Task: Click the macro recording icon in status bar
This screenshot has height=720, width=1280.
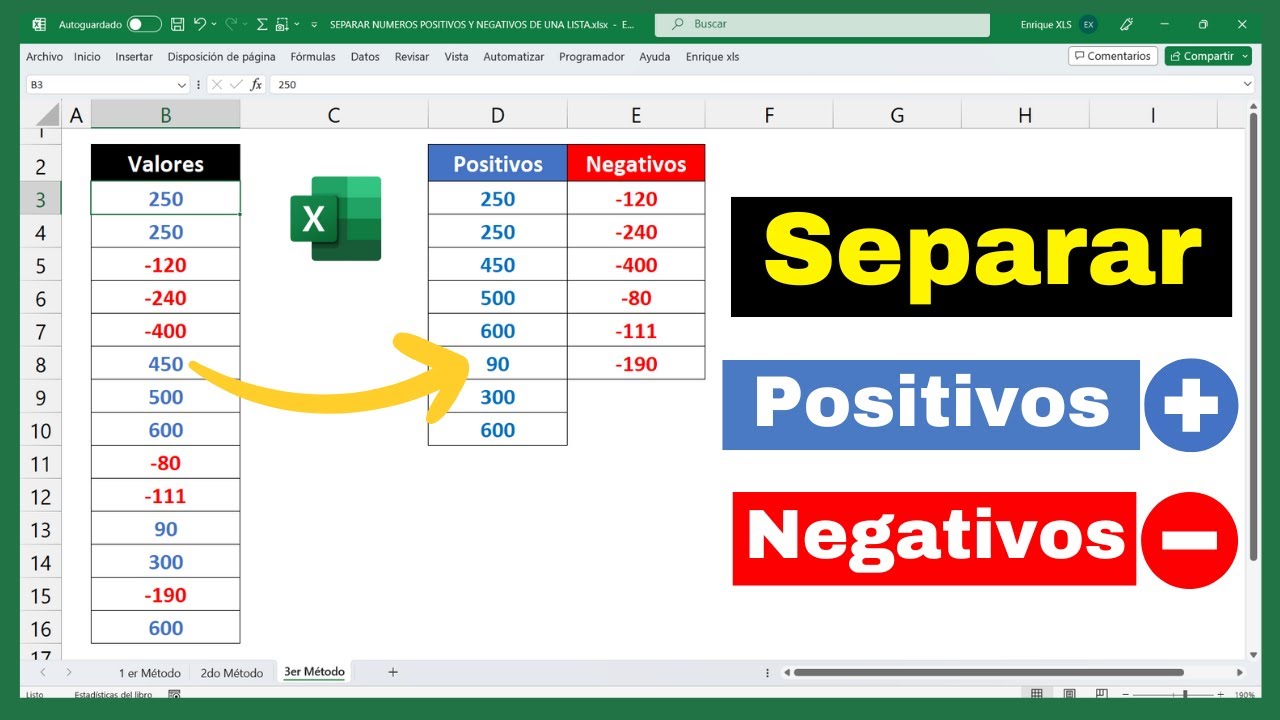Action: 174,694
